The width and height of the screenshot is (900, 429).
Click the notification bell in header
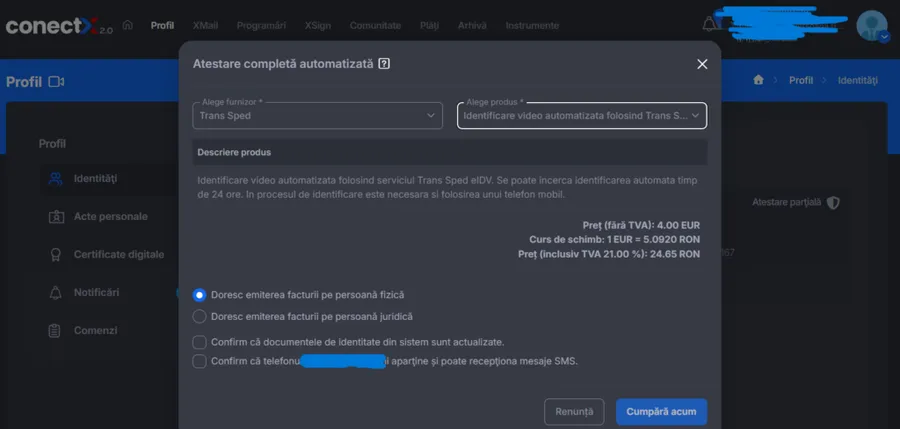pyautogui.click(x=709, y=24)
